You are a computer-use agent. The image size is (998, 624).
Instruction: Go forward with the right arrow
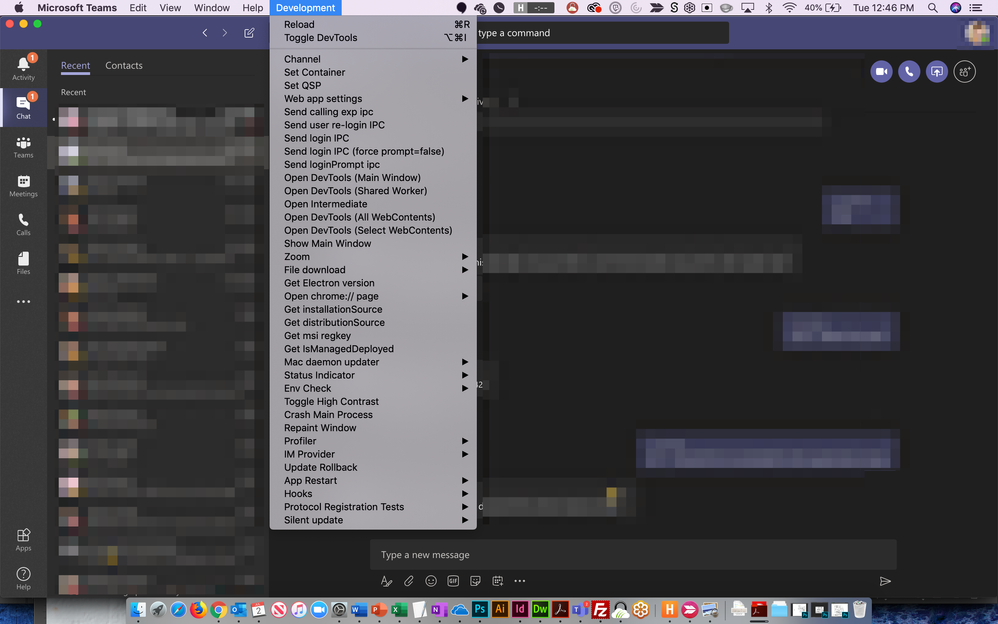225,33
